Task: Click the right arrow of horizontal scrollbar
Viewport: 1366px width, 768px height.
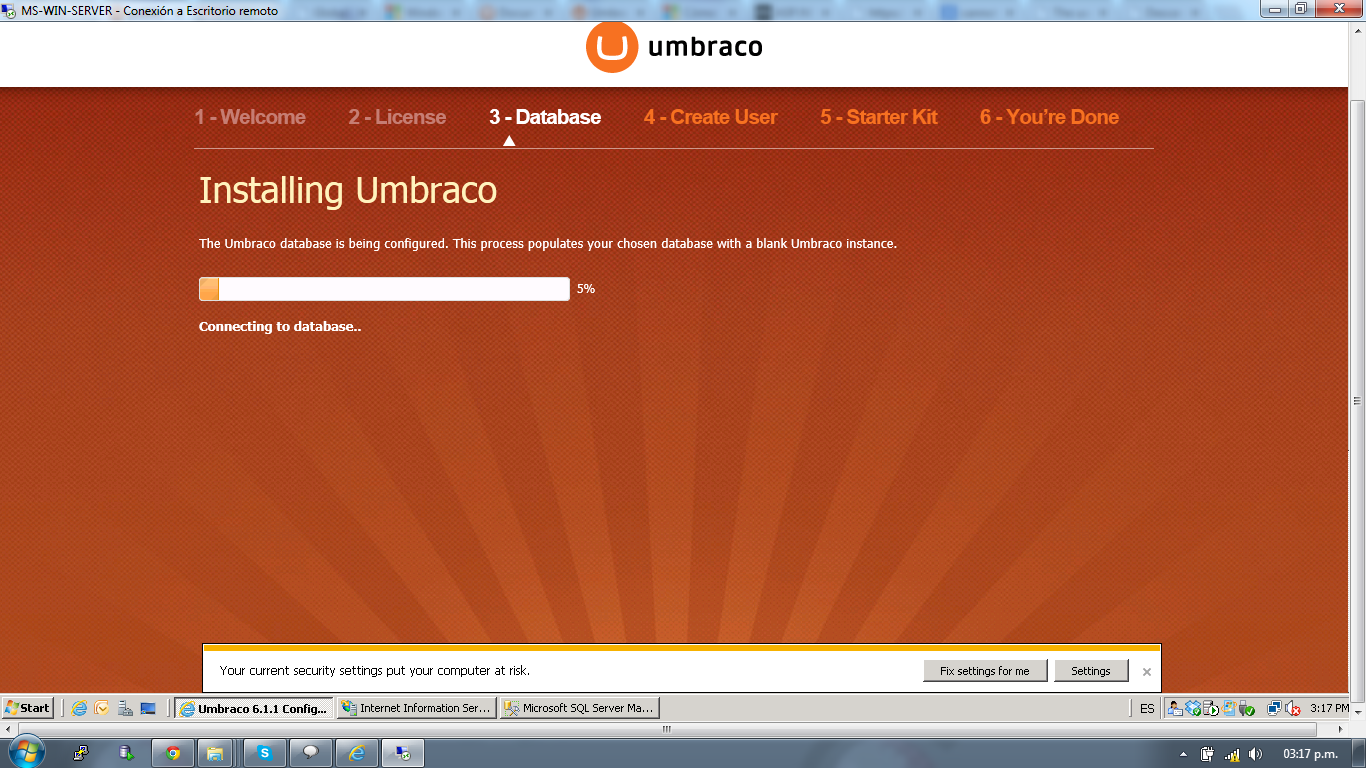Action: point(1342,729)
